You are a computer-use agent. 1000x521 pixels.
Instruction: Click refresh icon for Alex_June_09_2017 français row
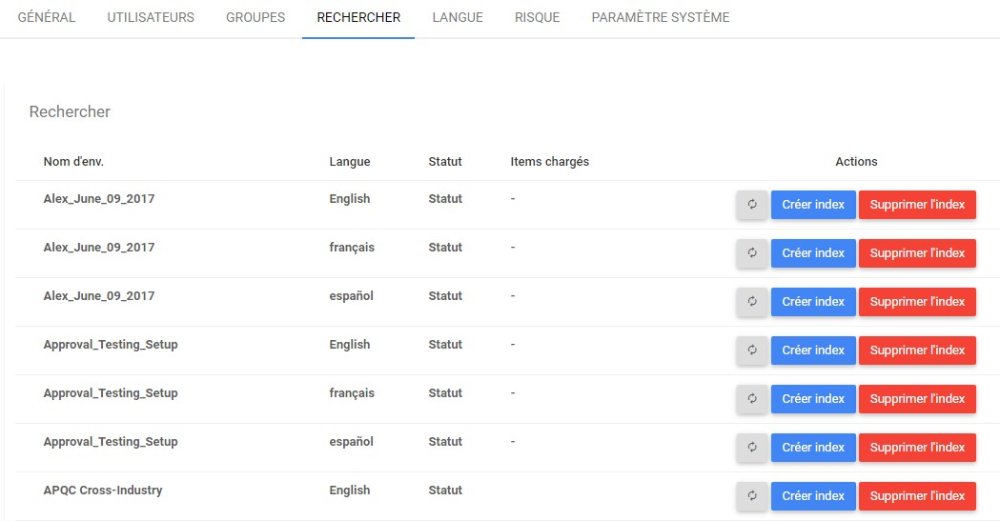(752, 253)
